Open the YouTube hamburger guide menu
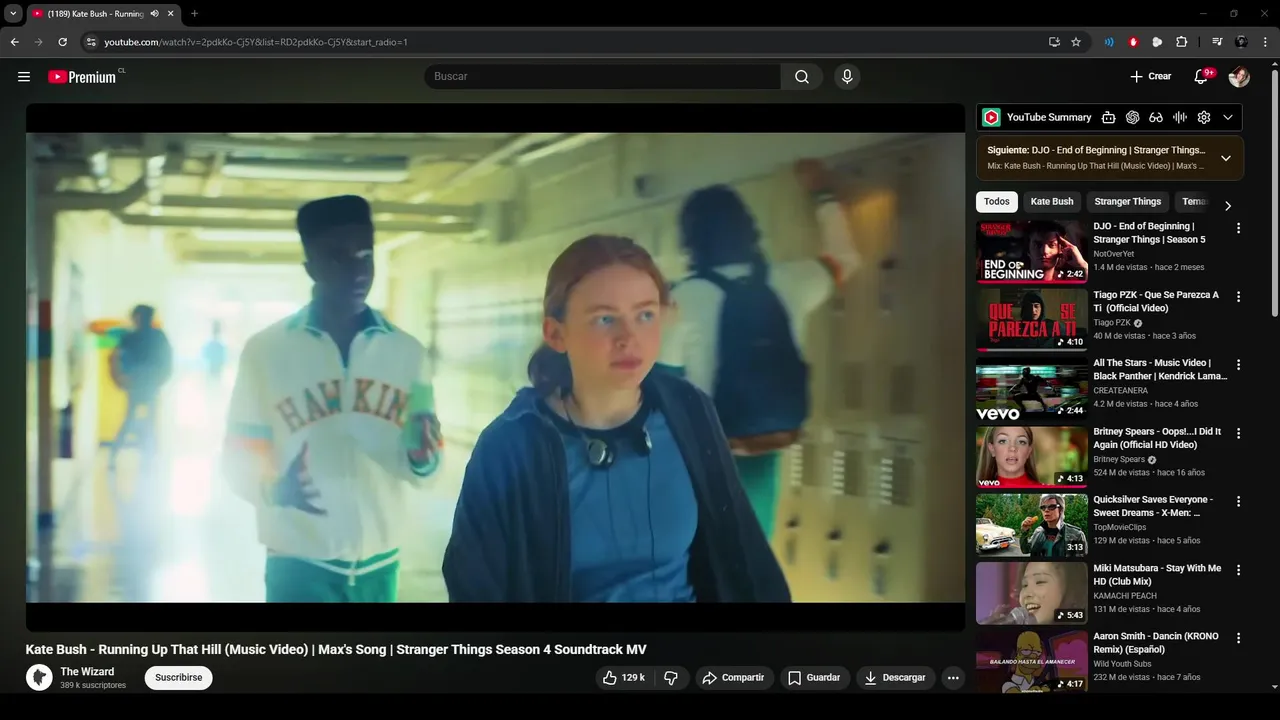The height and width of the screenshot is (720, 1280). (24, 77)
